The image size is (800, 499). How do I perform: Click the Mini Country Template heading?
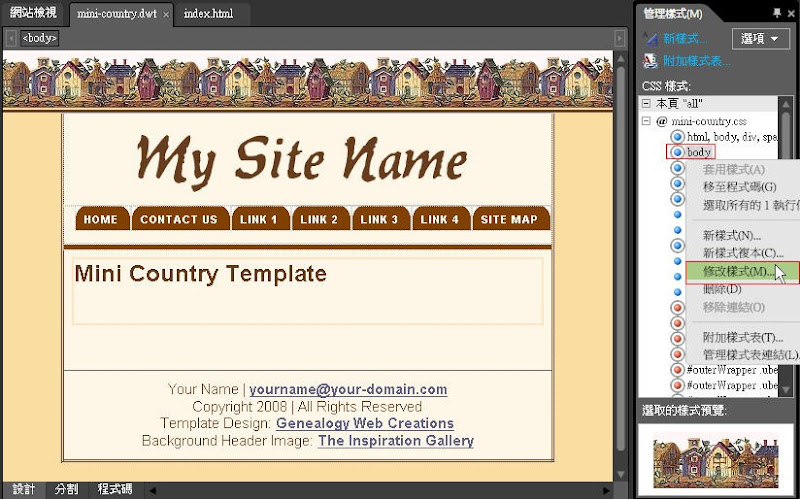201,274
